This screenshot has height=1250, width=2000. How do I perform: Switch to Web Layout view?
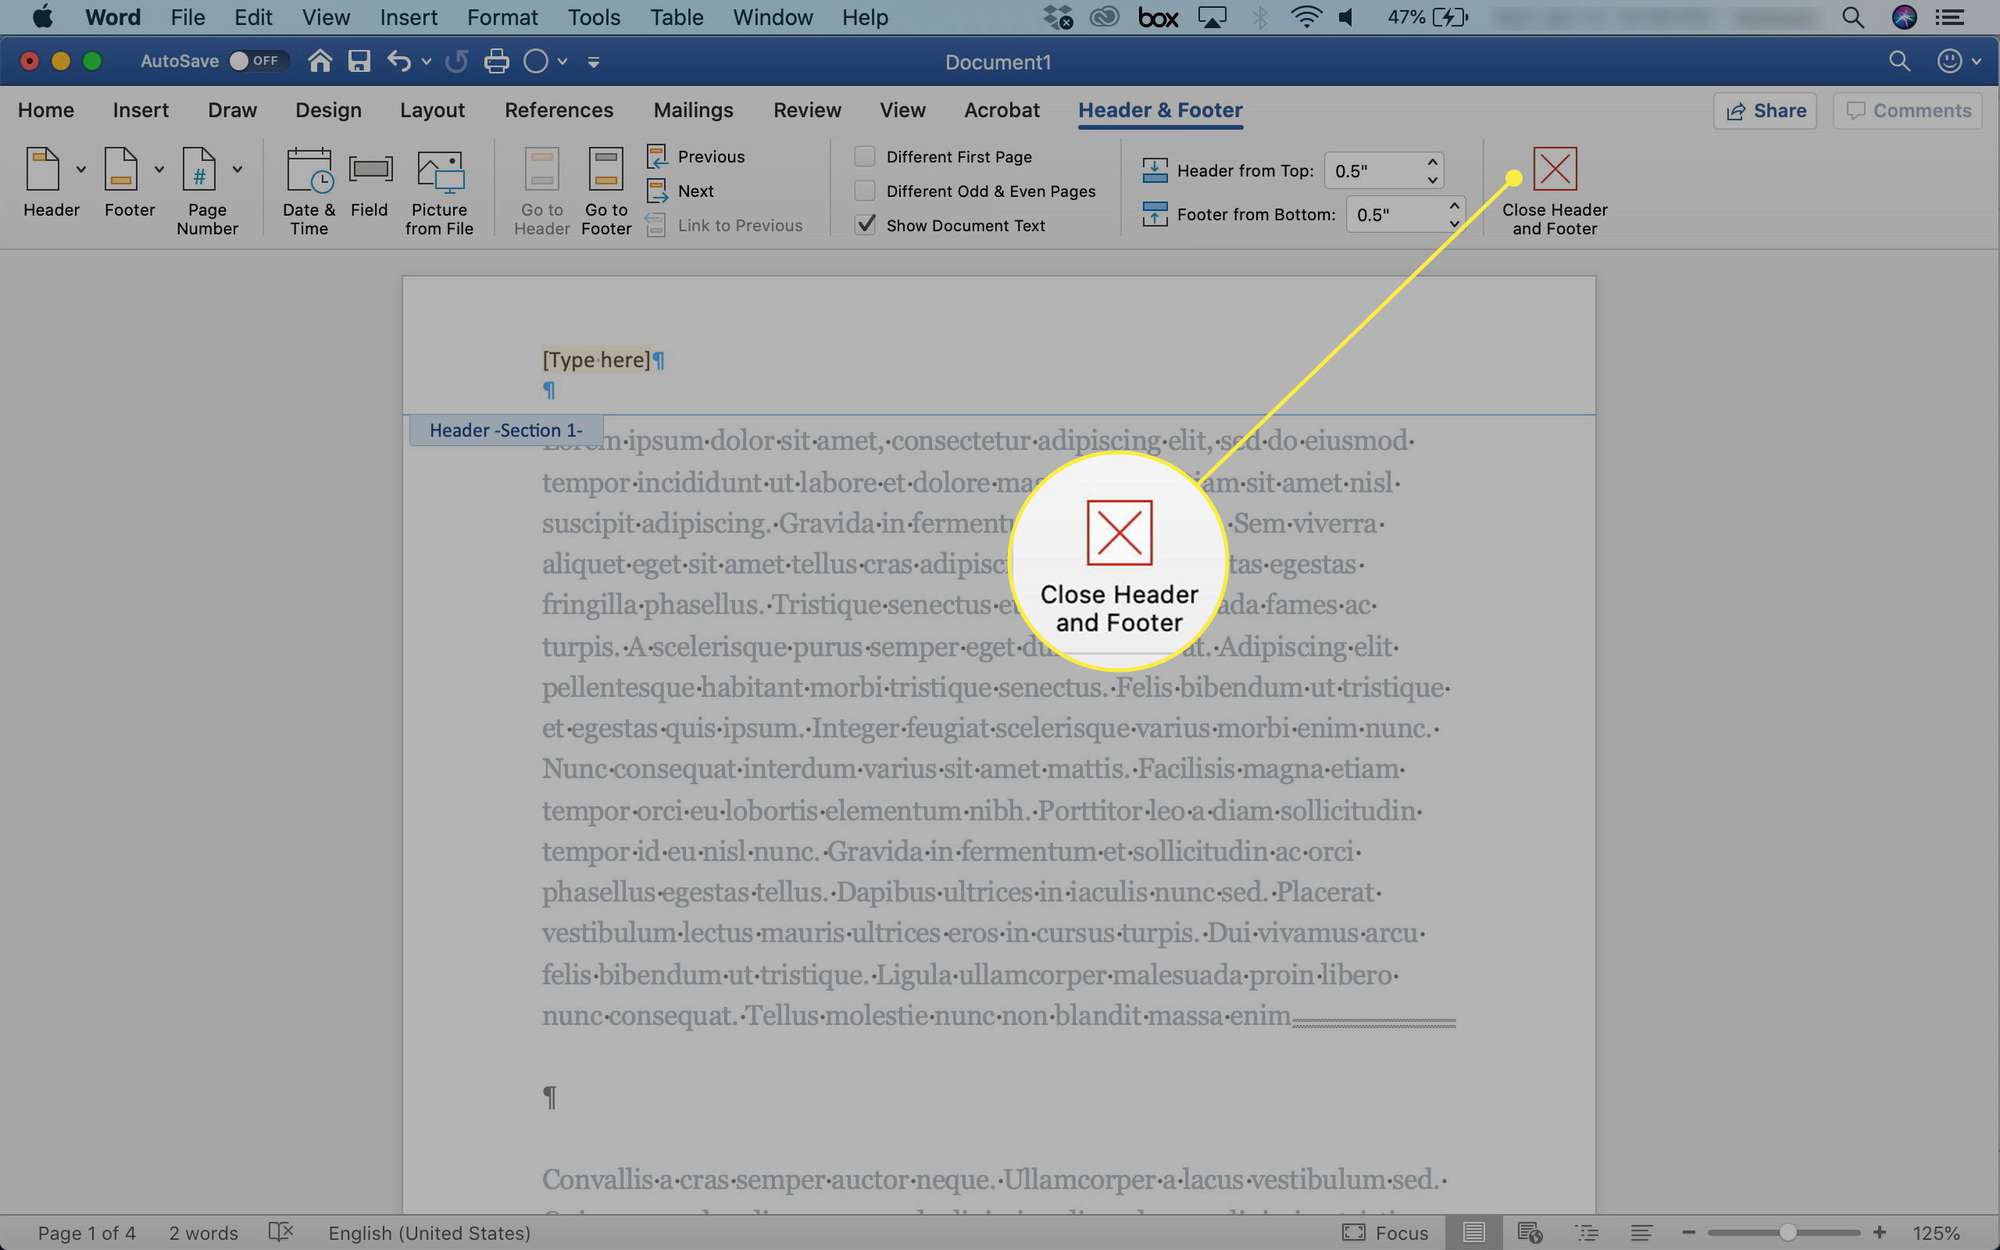1530,1232
